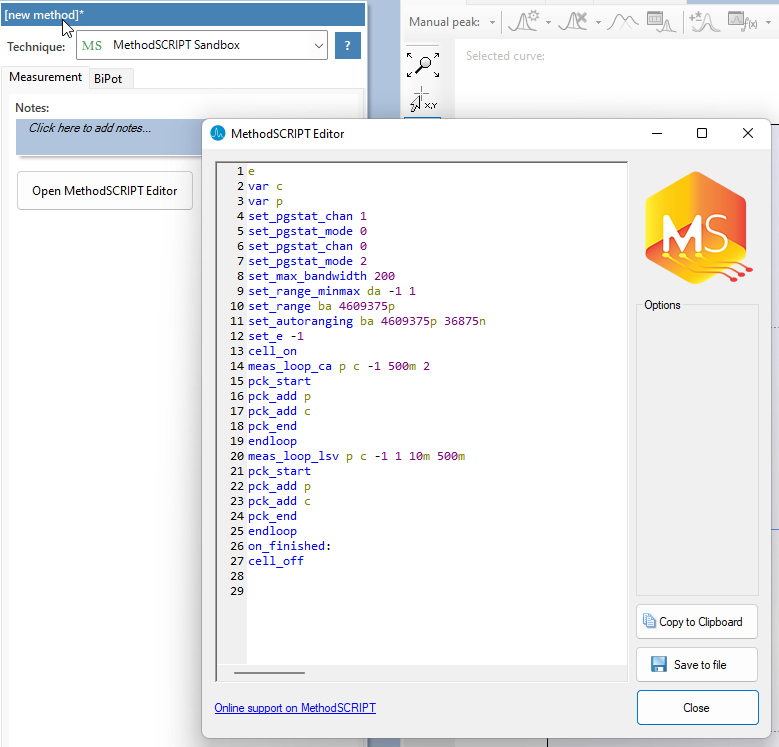Click the Notes field to add notes
779x747 pixels.
pos(110,128)
